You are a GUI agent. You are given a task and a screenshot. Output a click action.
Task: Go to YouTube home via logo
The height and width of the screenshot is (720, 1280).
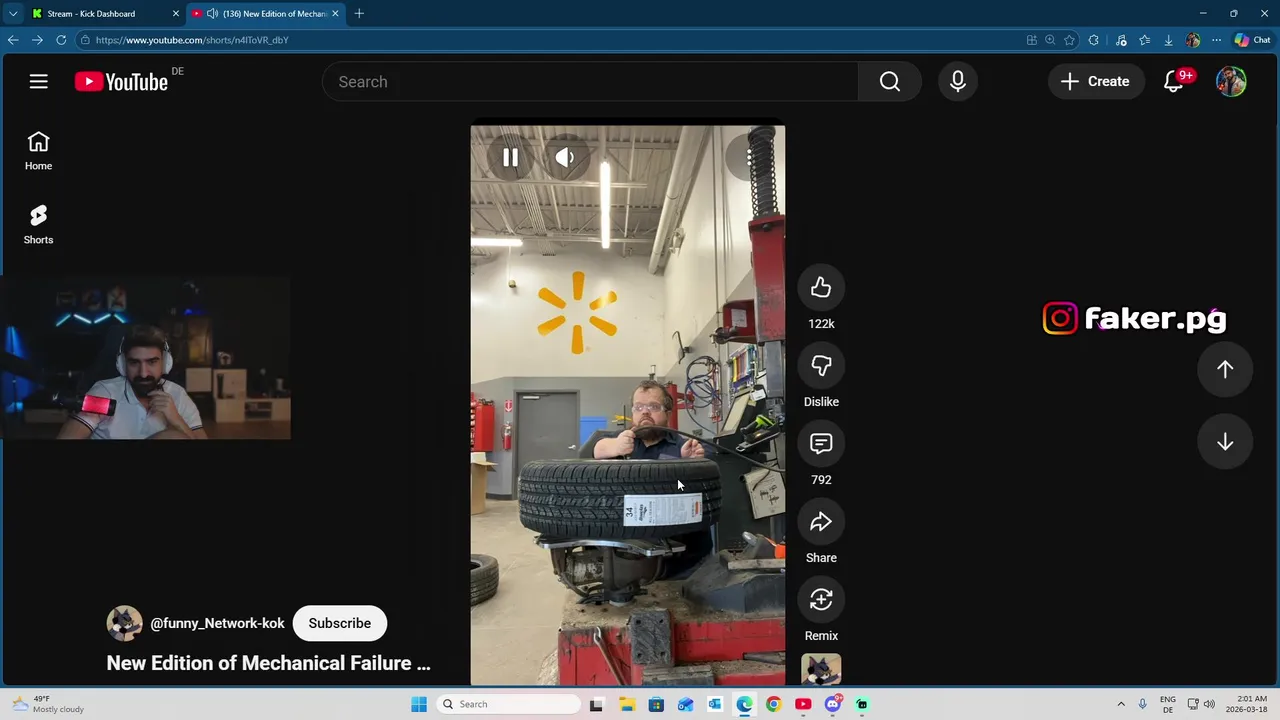click(121, 82)
